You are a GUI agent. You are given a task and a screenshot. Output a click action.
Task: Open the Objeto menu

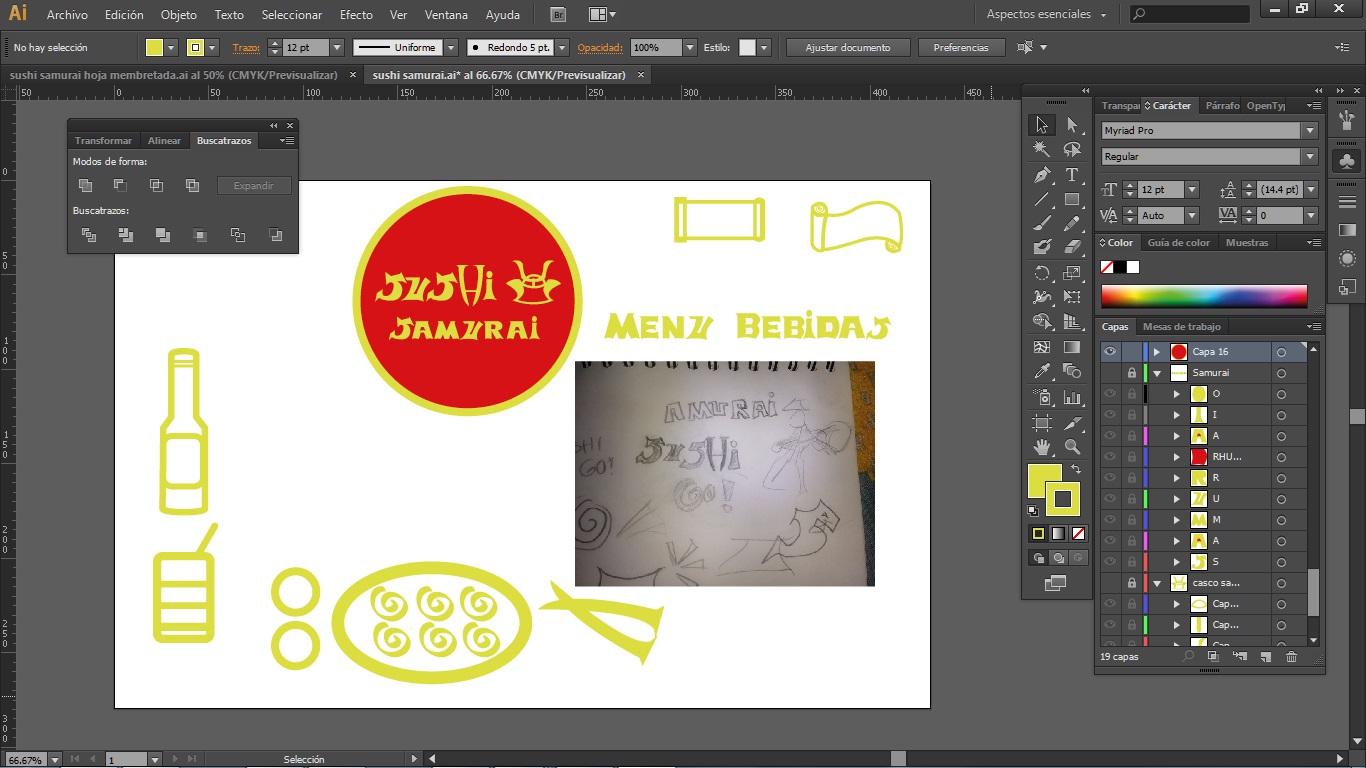(x=179, y=15)
